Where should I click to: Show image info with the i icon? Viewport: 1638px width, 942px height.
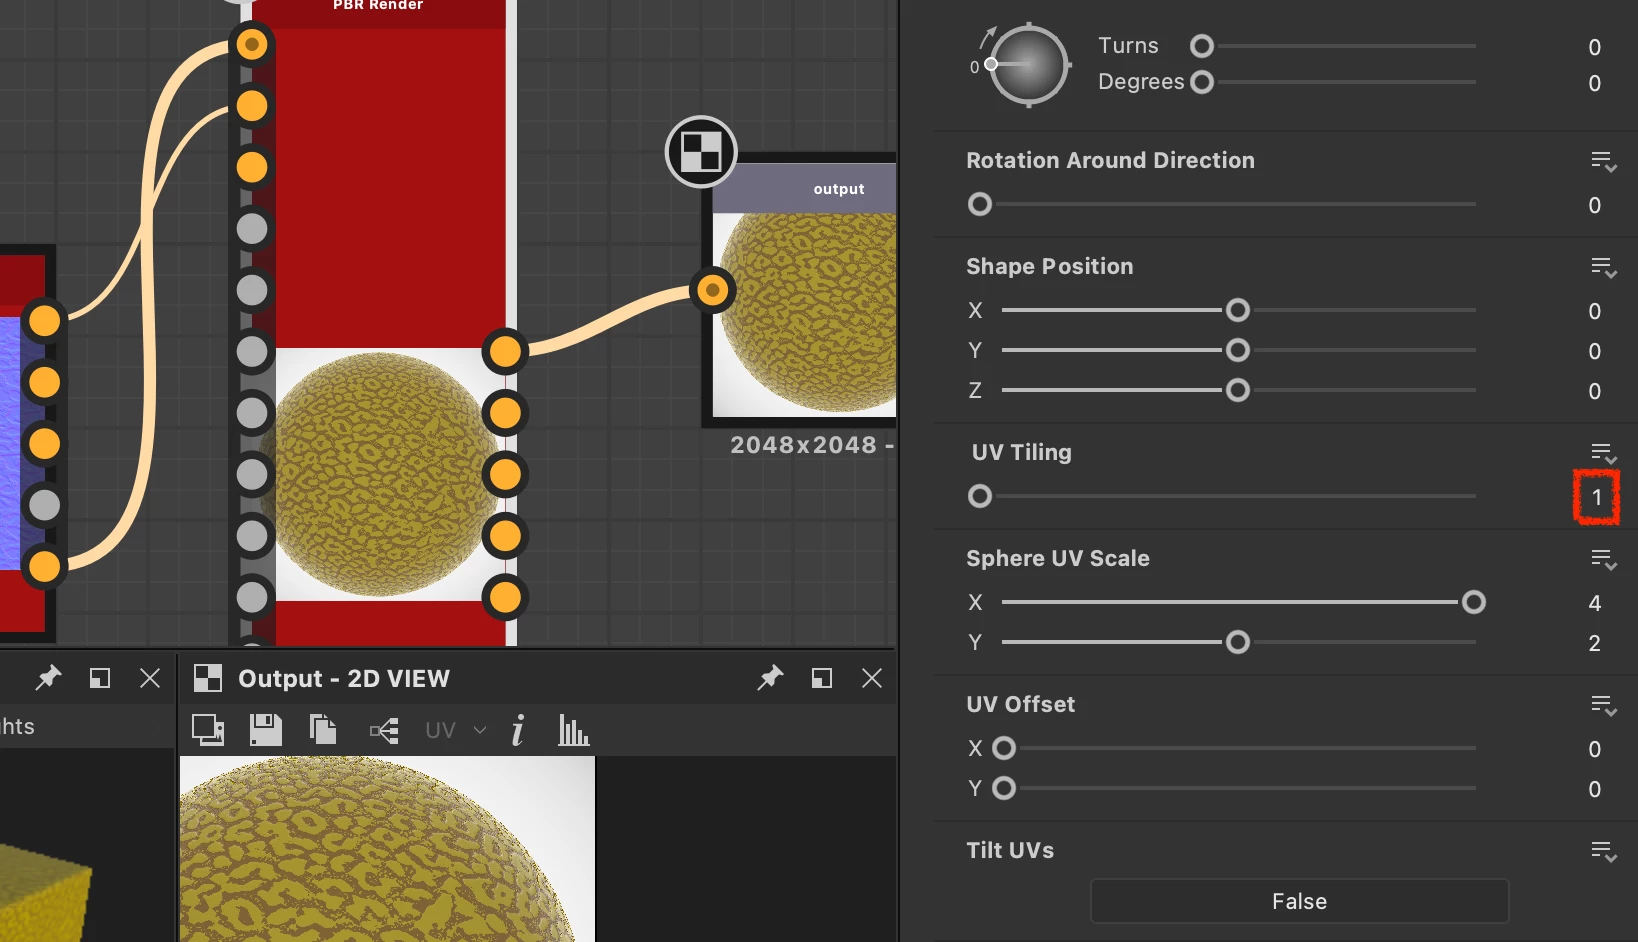click(x=517, y=730)
